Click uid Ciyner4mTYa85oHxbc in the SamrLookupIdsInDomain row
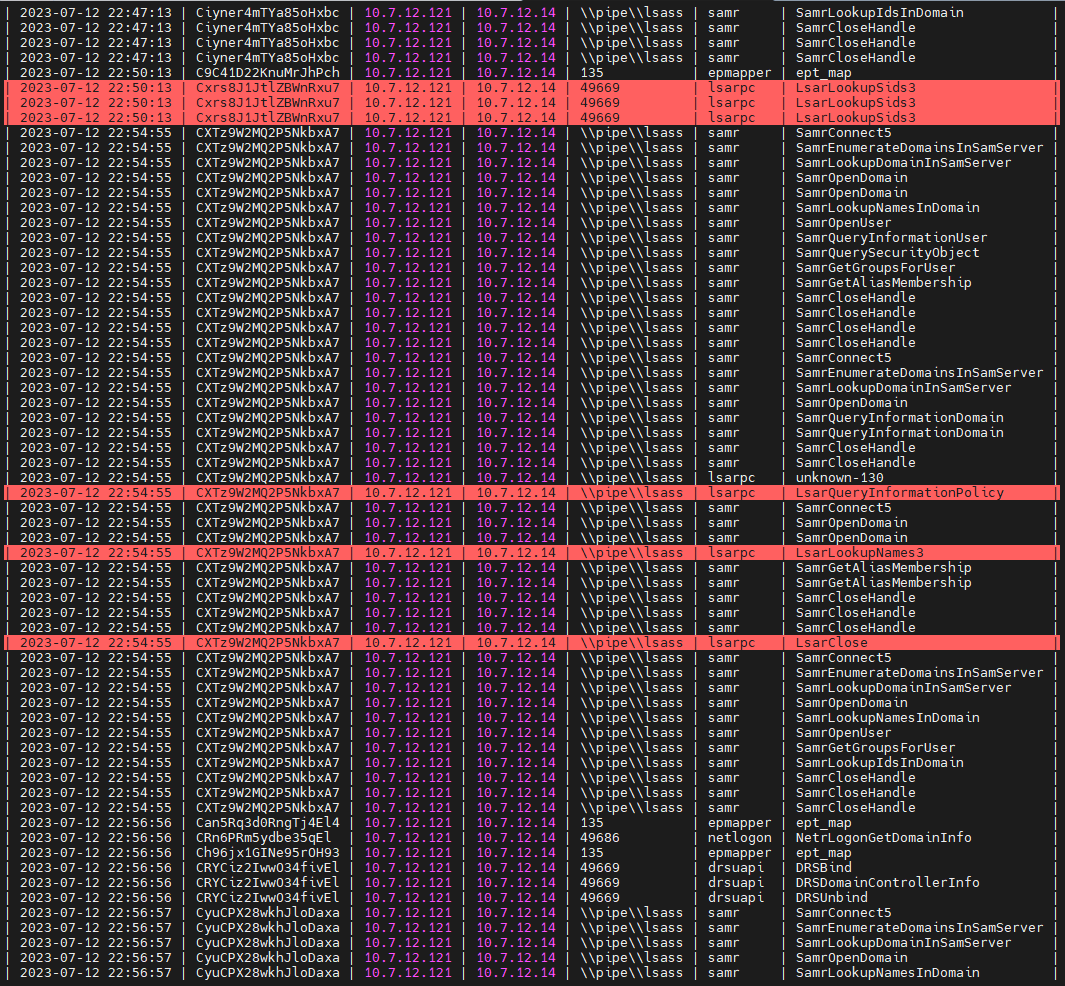This screenshot has height=986, width=1065. (x=268, y=12)
